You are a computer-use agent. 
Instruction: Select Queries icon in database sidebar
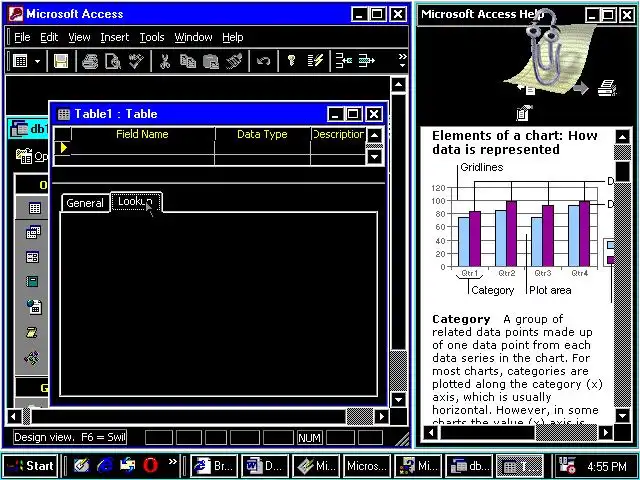point(33,232)
